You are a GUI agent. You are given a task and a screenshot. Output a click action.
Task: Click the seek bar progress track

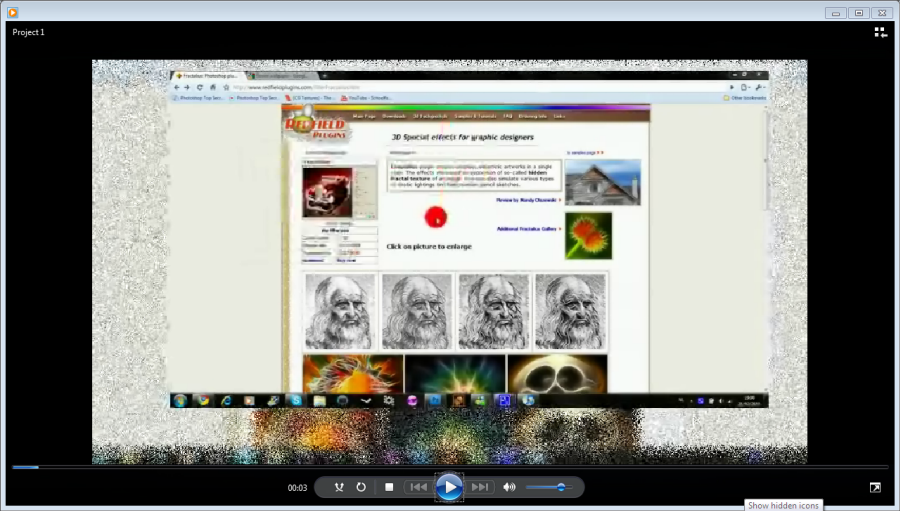point(450,467)
